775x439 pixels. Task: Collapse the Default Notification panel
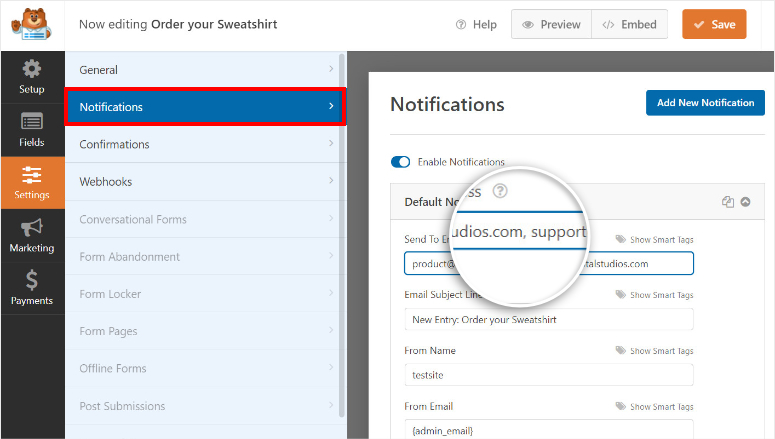(745, 202)
